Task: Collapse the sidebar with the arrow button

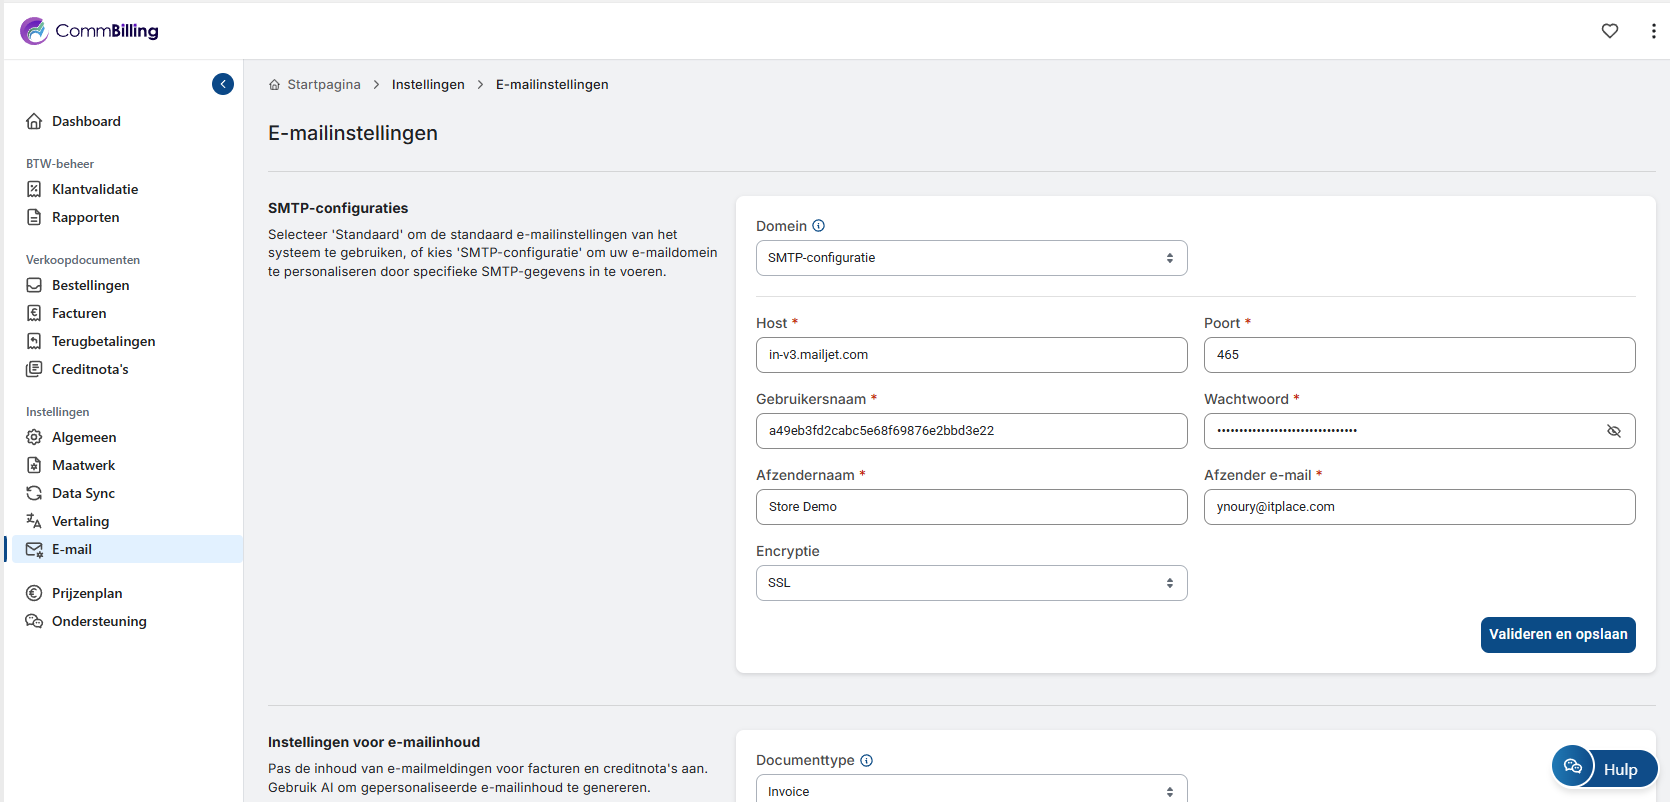Action: [223, 84]
